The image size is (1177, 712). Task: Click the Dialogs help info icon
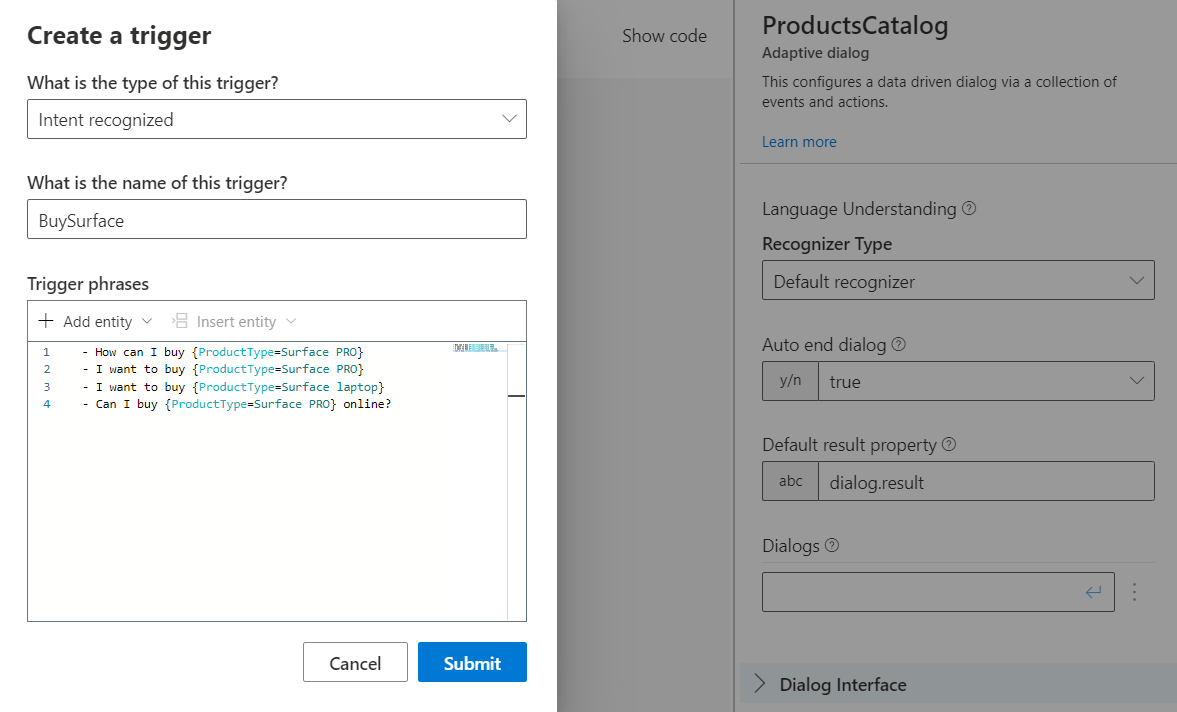pyautogui.click(x=831, y=546)
